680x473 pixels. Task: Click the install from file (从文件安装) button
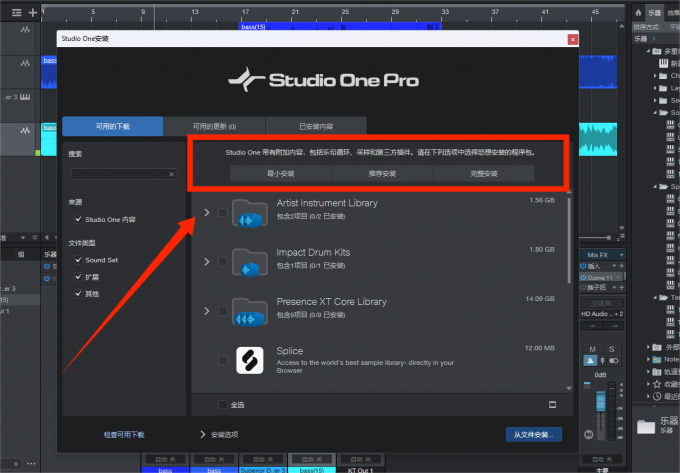533,435
